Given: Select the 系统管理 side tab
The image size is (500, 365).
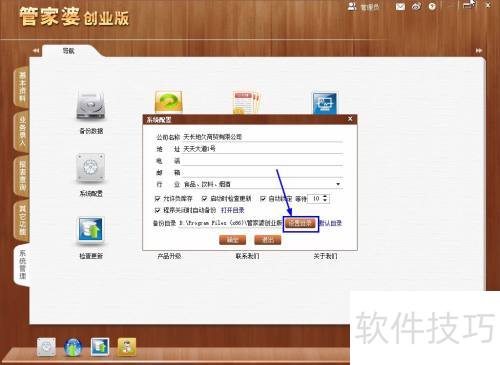Looking at the screenshot, I should [x=22, y=265].
